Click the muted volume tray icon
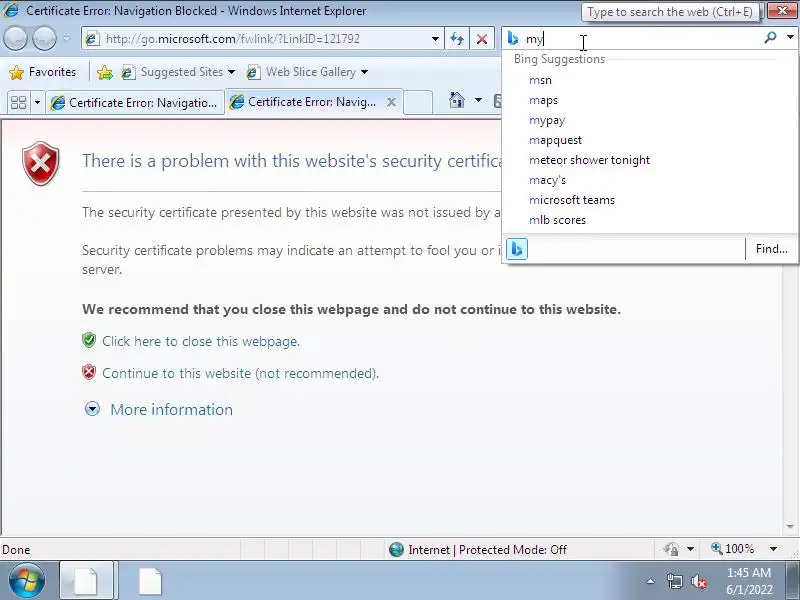The height and width of the screenshot is (600, 800). 698,581
